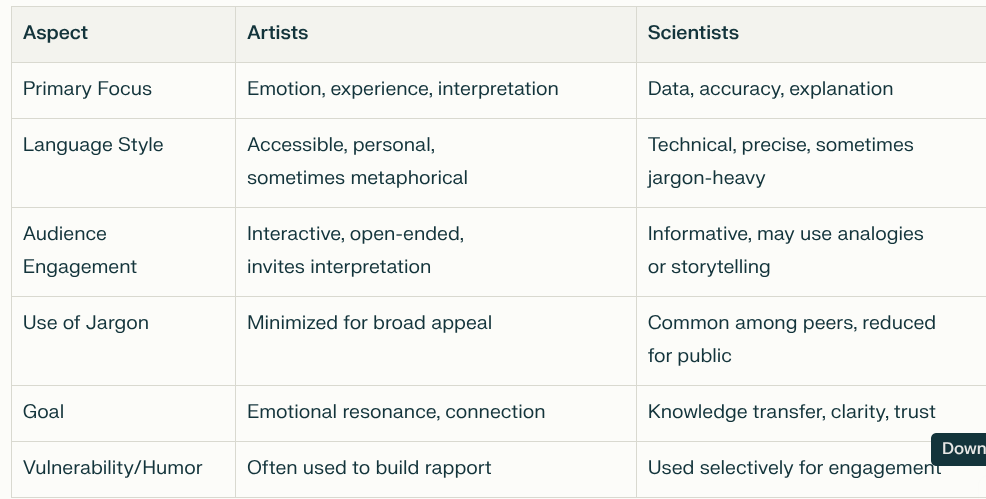Screen dimensions: 986x499
Task: Click the Aspect column header
Action: click(56, 33)
